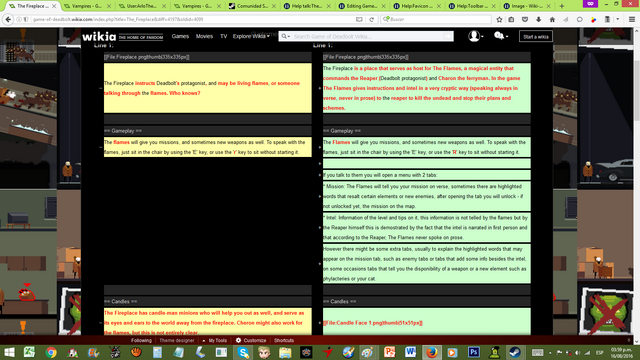Click the Start a wikia button

(x=536, y=36)
